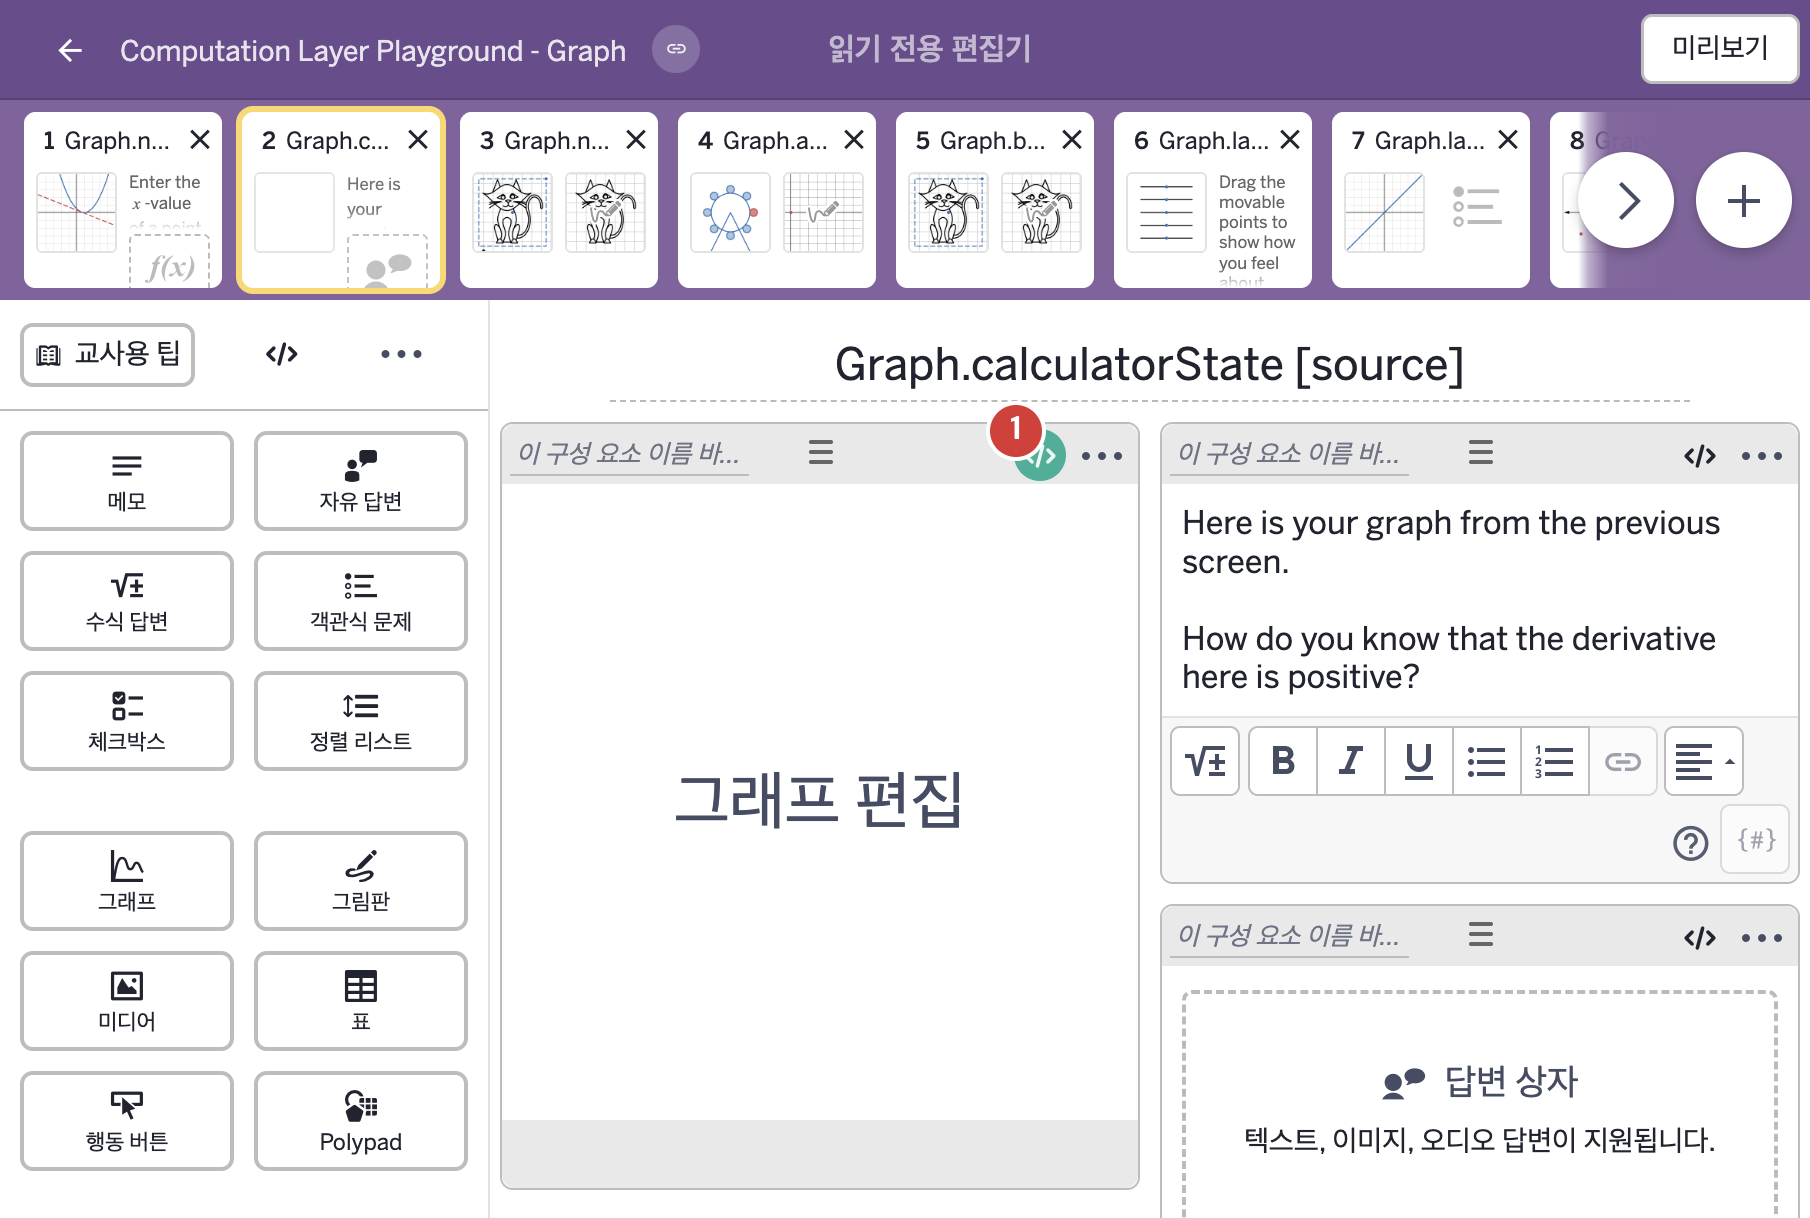This screenshot has height=1218, width=1810.
Task: Add a 체크박스 checkbox component
Action: [127, 721]
